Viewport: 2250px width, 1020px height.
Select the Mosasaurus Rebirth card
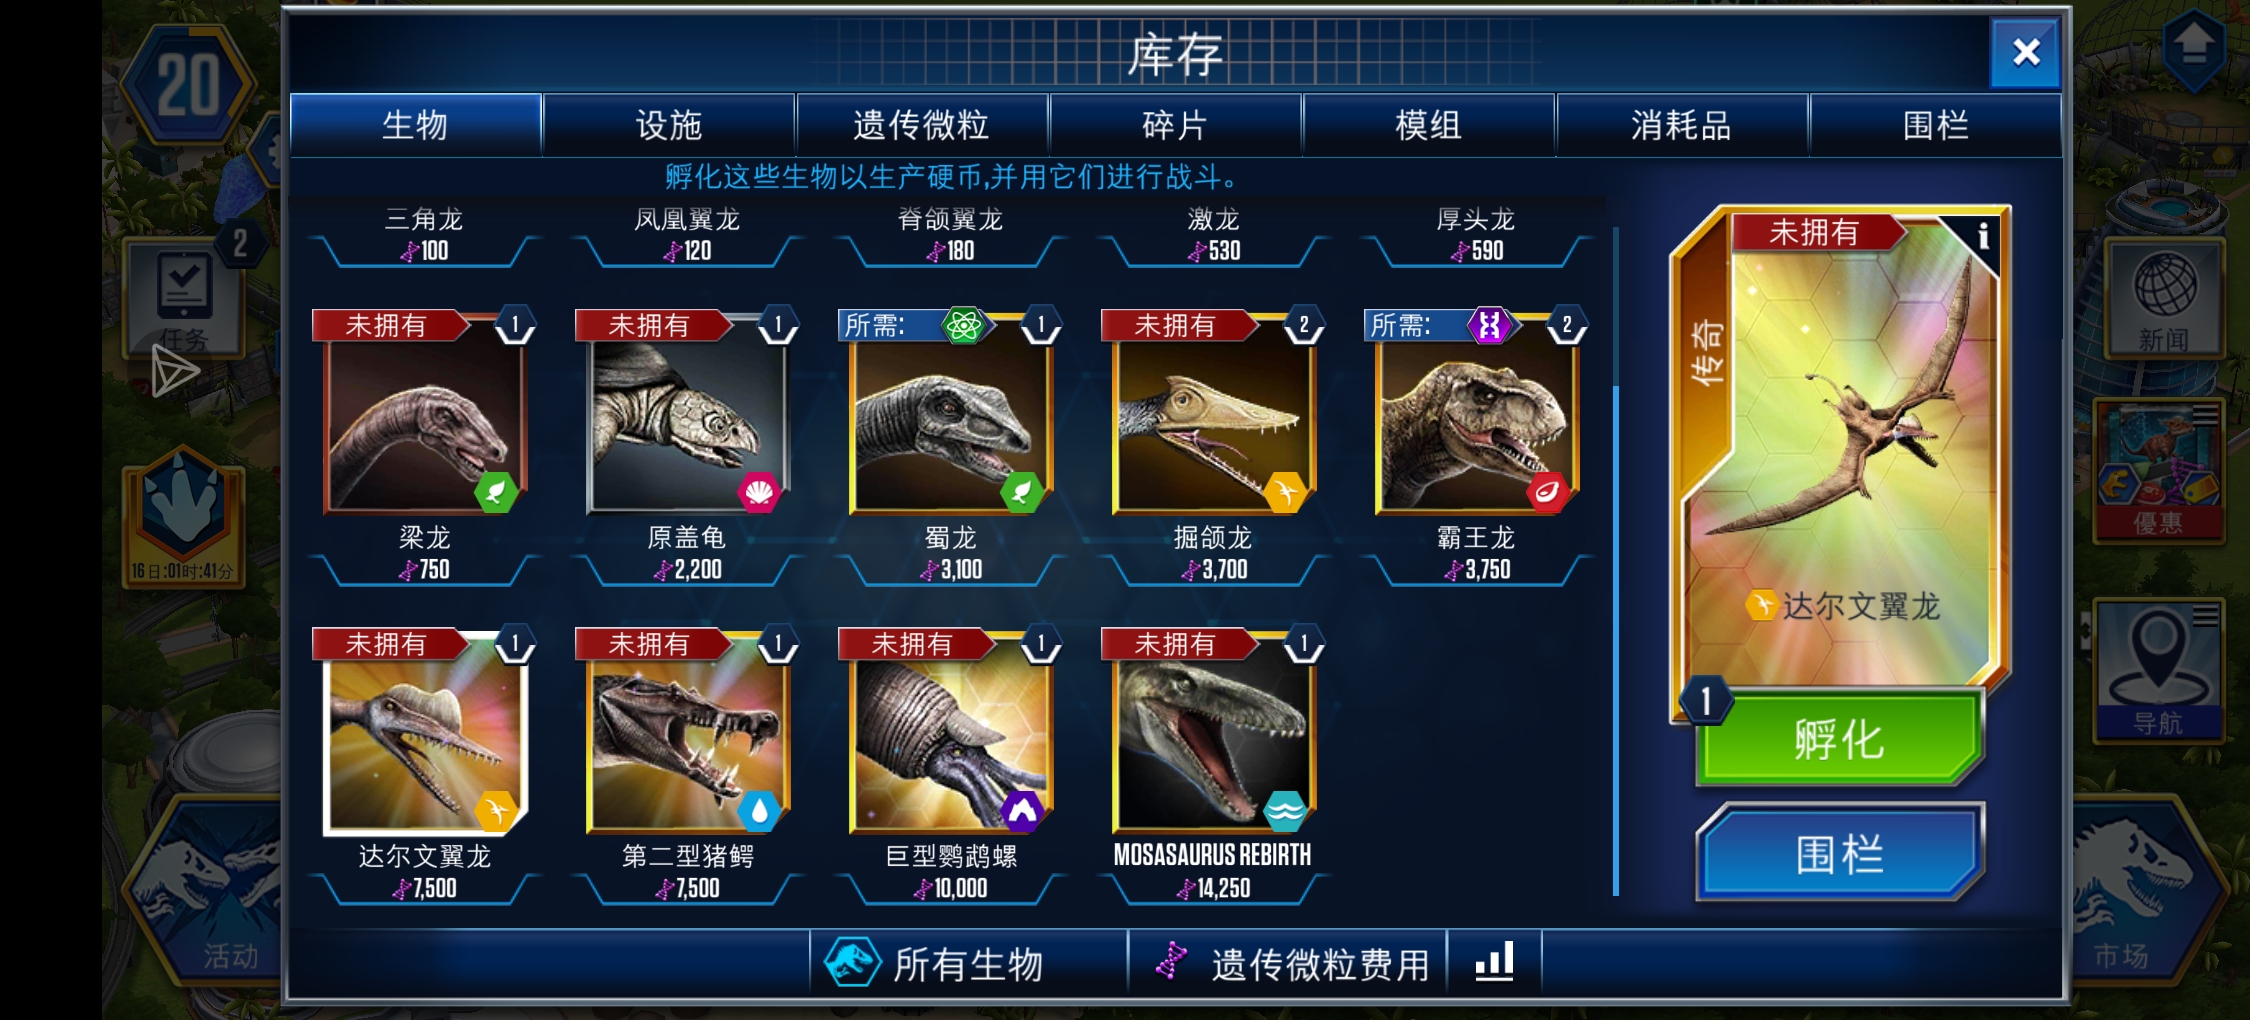(1213, 765)
